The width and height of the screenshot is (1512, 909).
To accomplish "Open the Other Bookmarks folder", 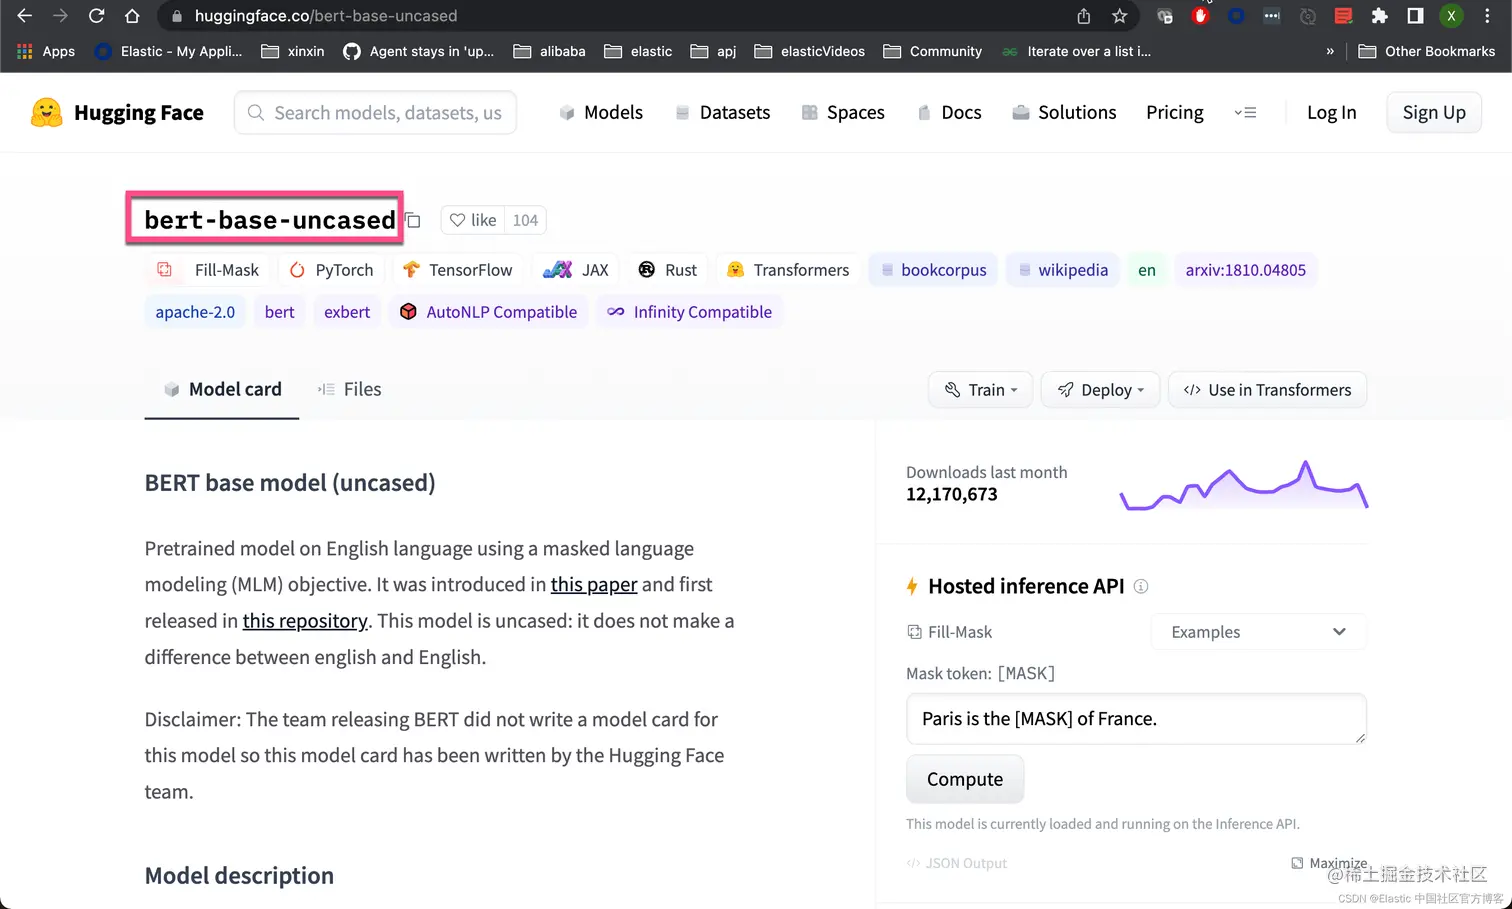I will click(x=1427, y=51).
